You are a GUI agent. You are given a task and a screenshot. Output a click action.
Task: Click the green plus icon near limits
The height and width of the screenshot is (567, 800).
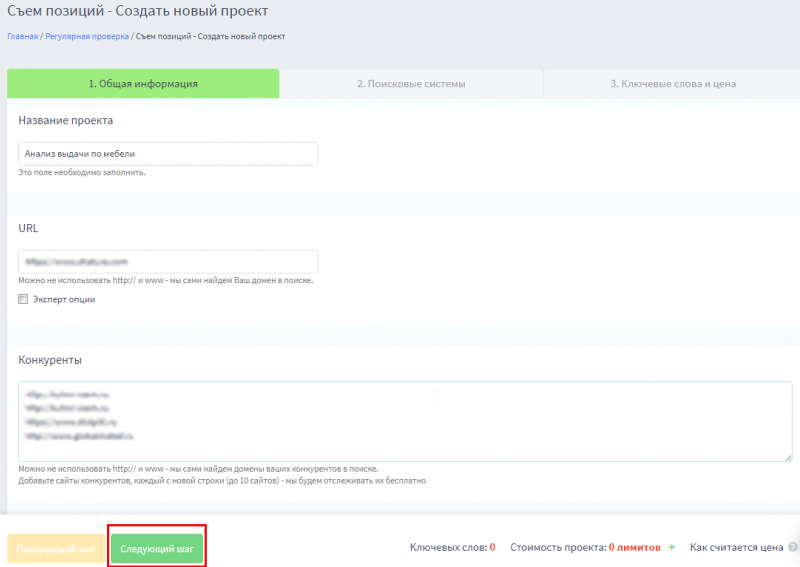pyautogui.click(x=671, y=547)
